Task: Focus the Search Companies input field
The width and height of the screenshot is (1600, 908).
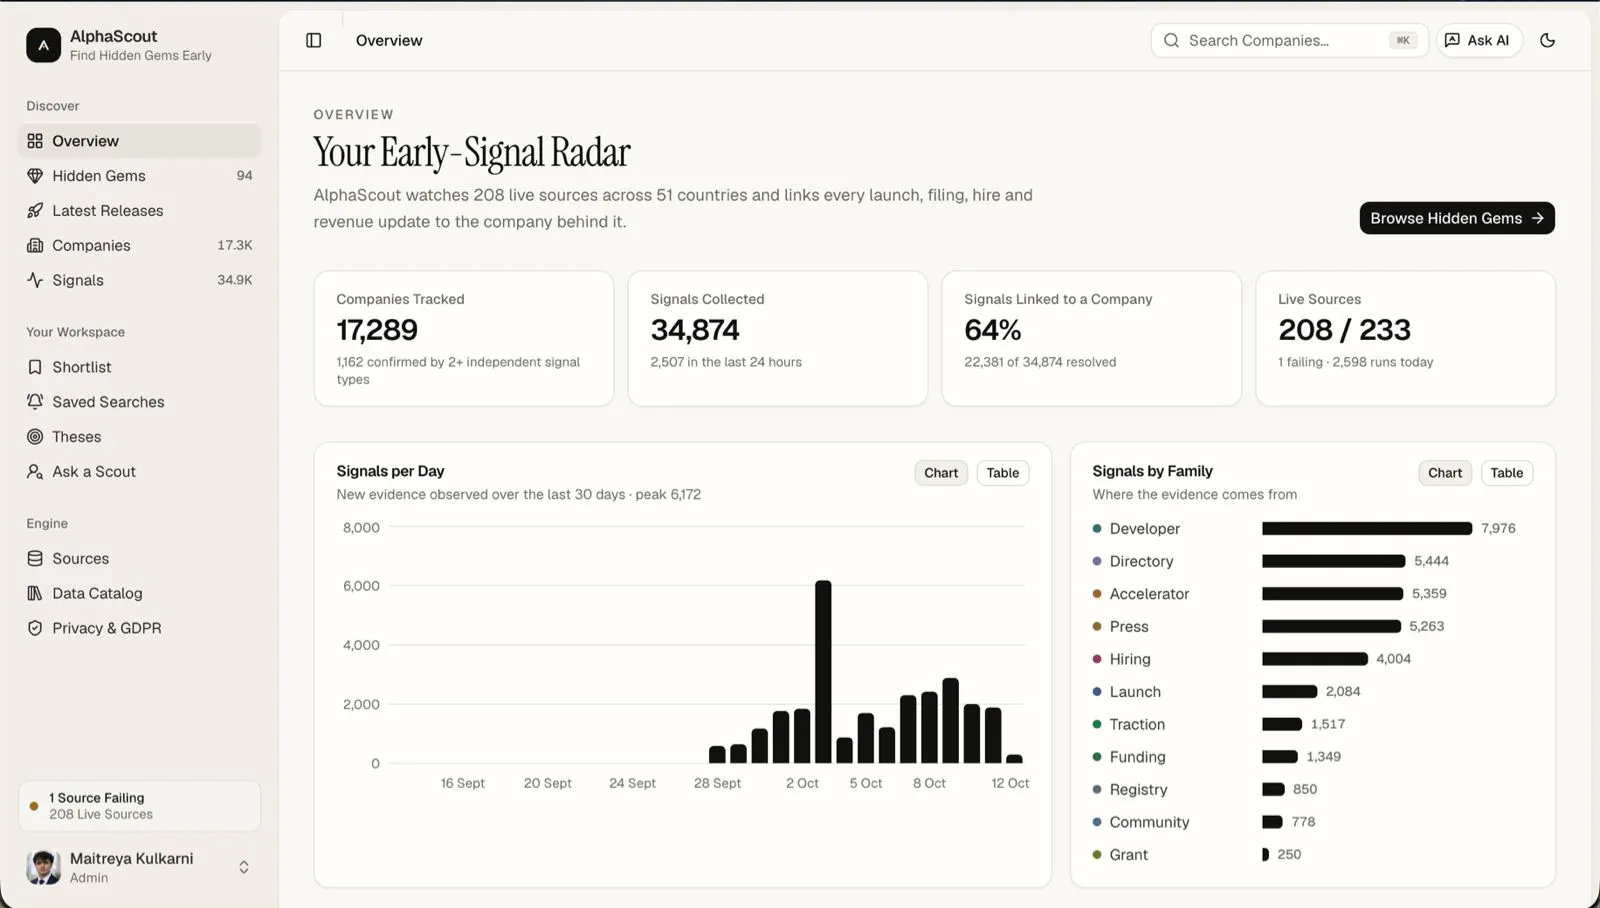Action: point(1289,41)
